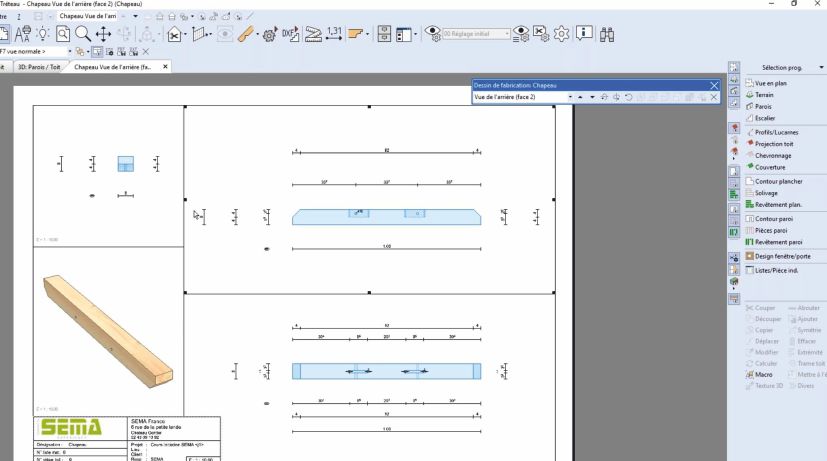827x461 pixels.
Task: Close the 'Chapeau Vue de l'arrière' tab
Action: pyautogui.click(x=165, y=67)
